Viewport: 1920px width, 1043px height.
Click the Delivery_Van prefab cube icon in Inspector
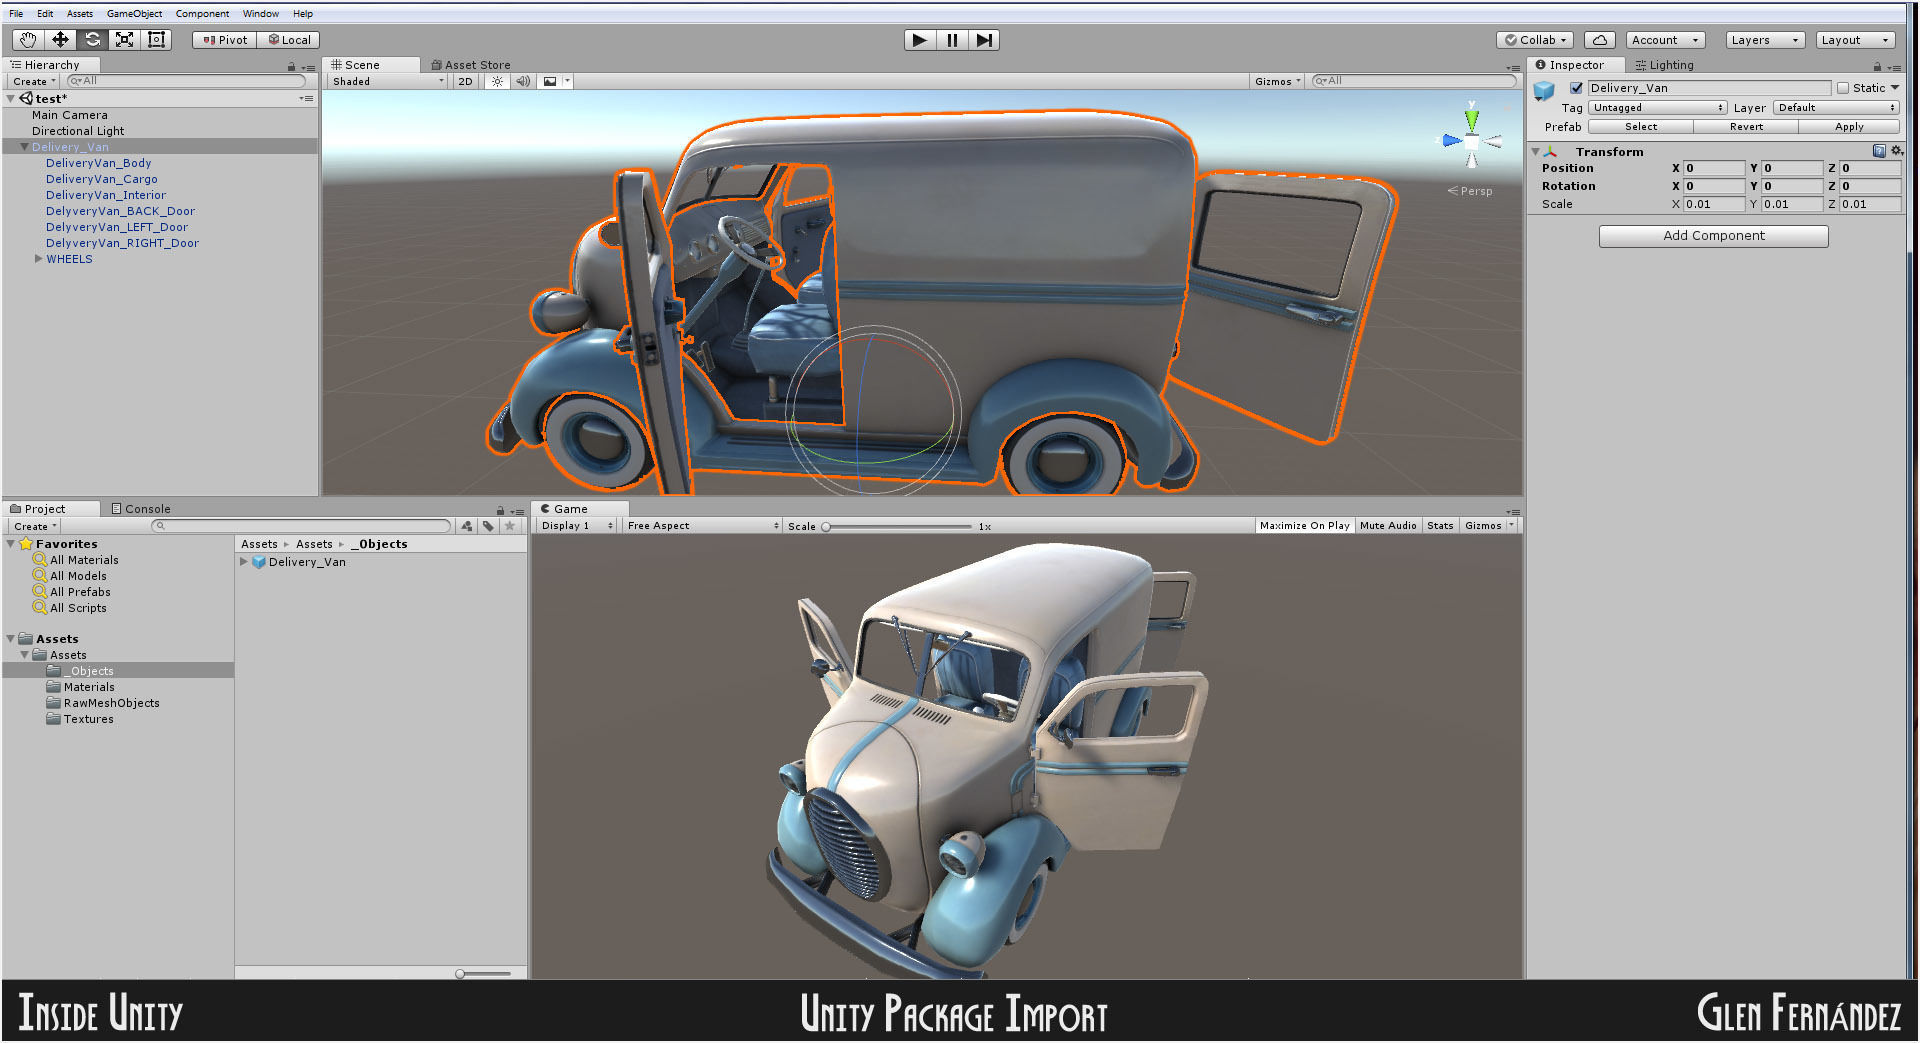pos(1545,91)
